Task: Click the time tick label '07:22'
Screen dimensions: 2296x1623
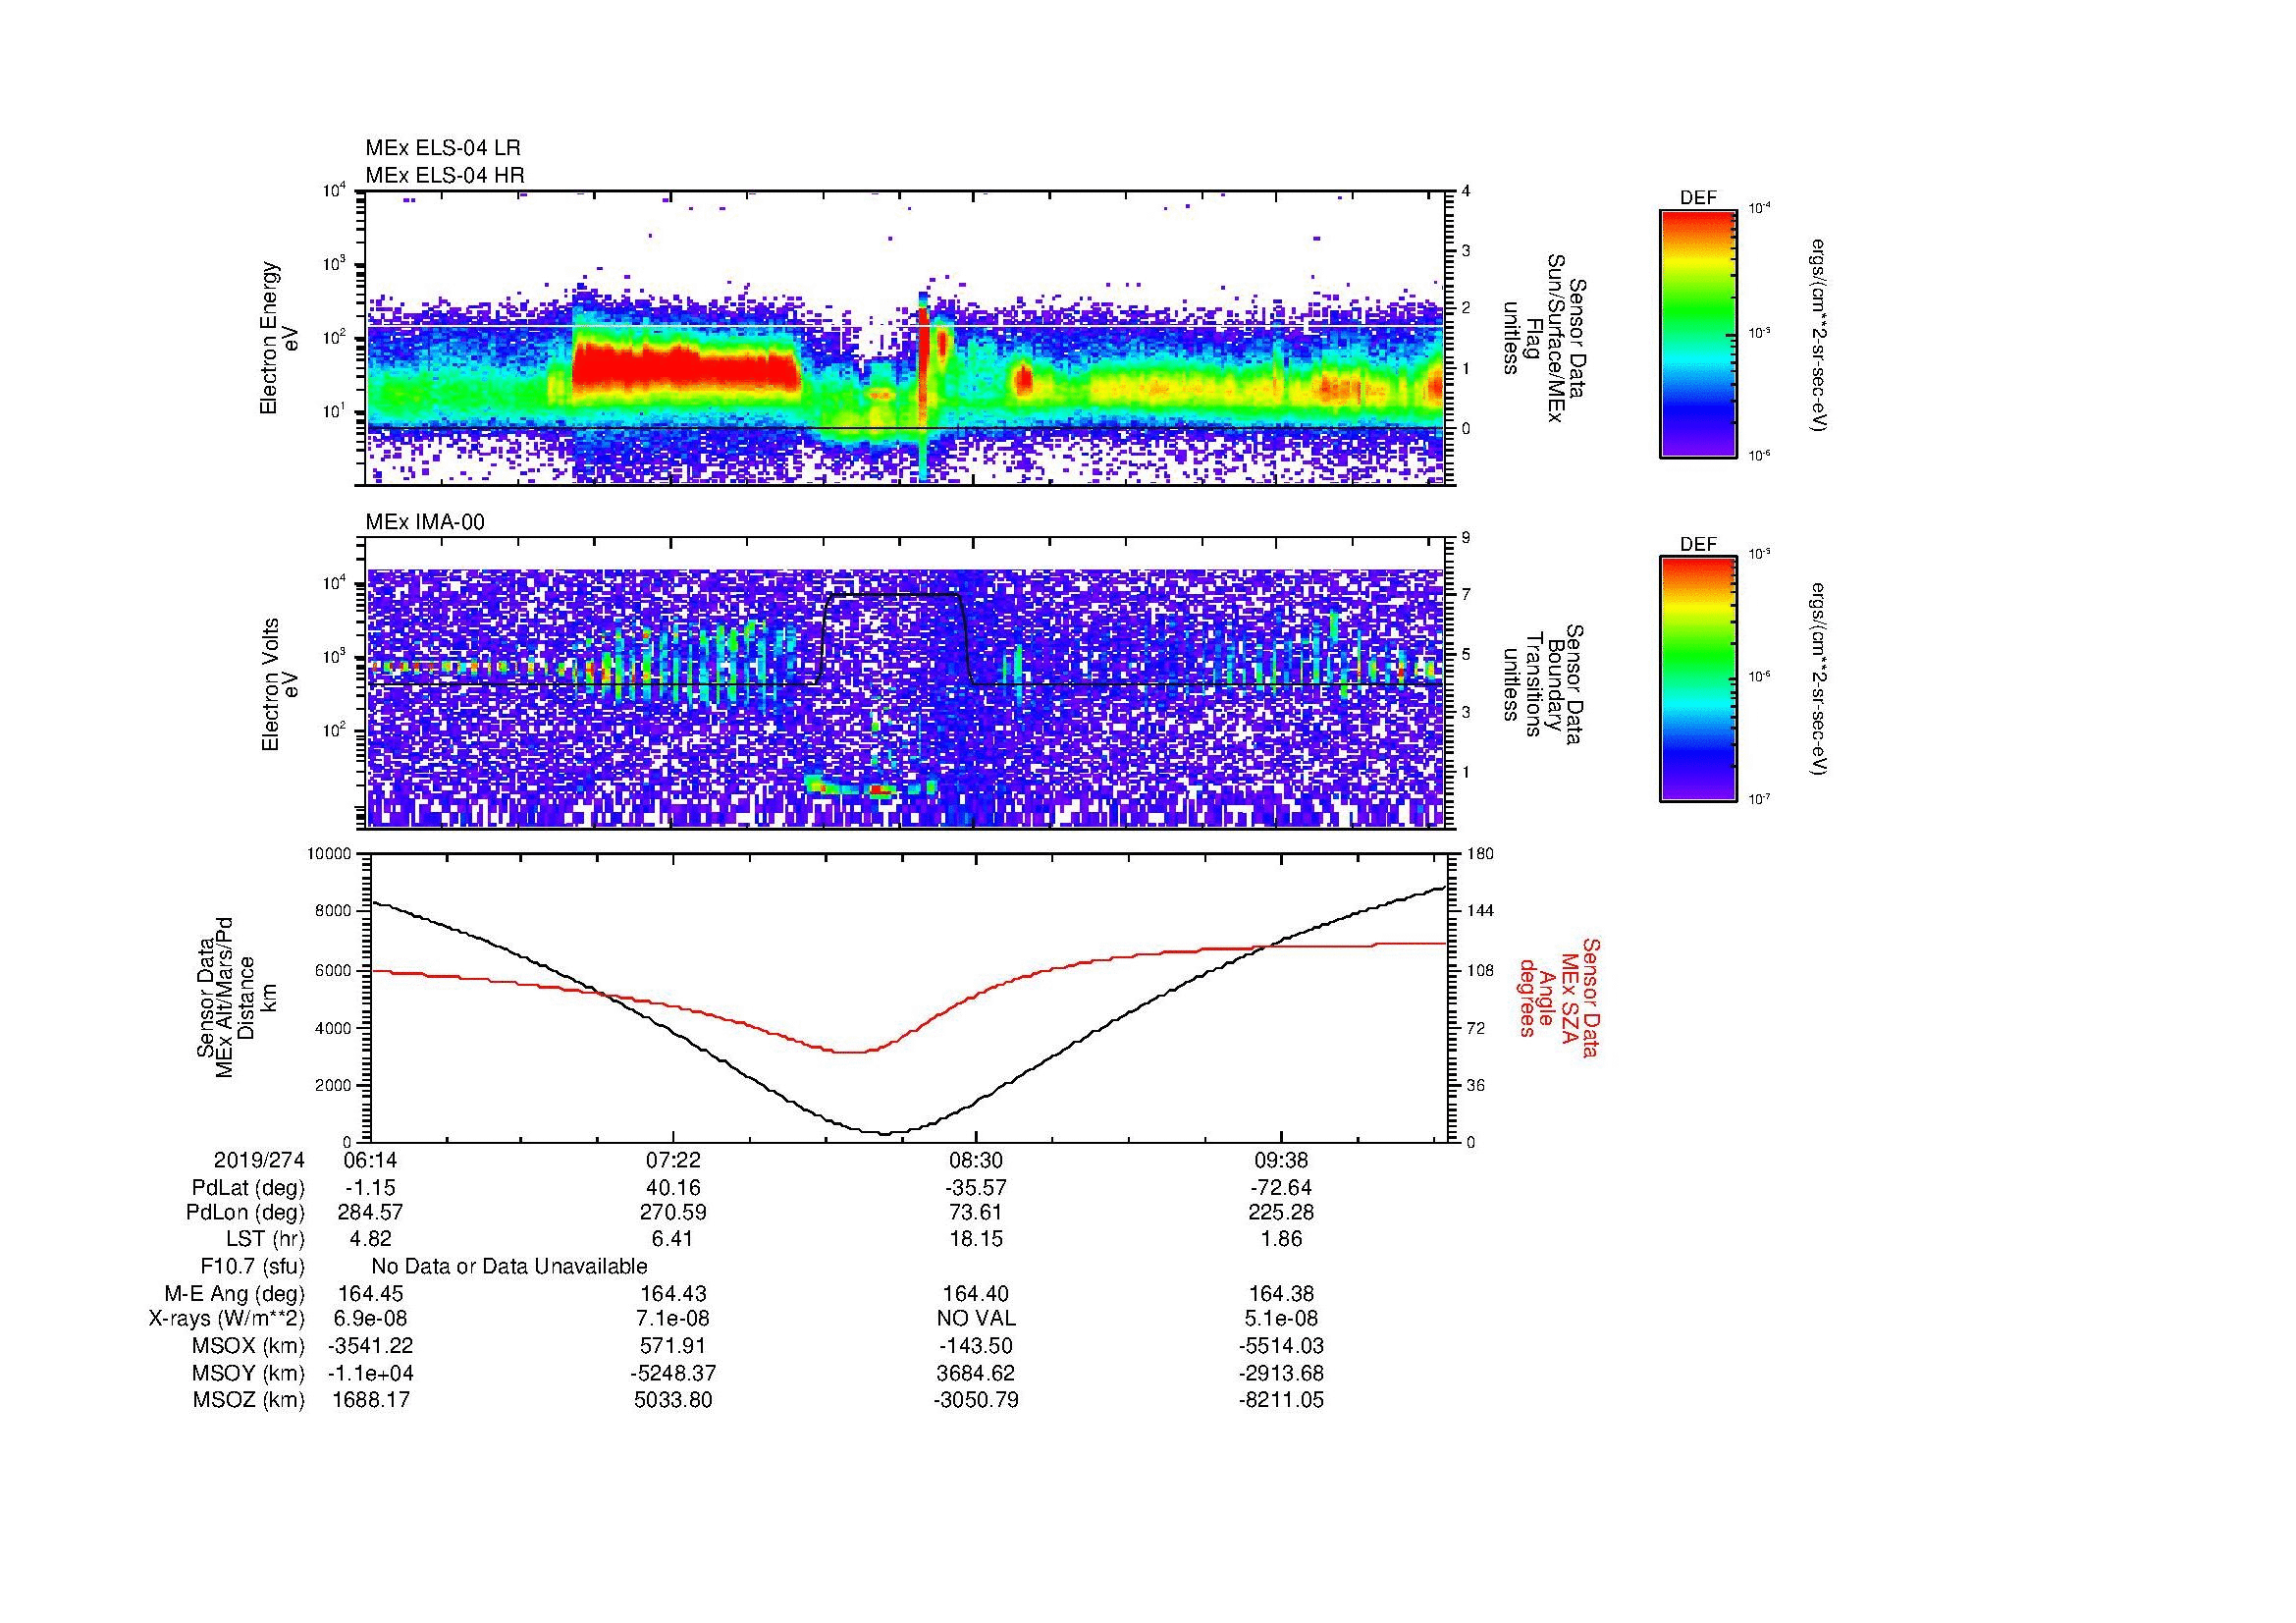Action: [673, 1160]
